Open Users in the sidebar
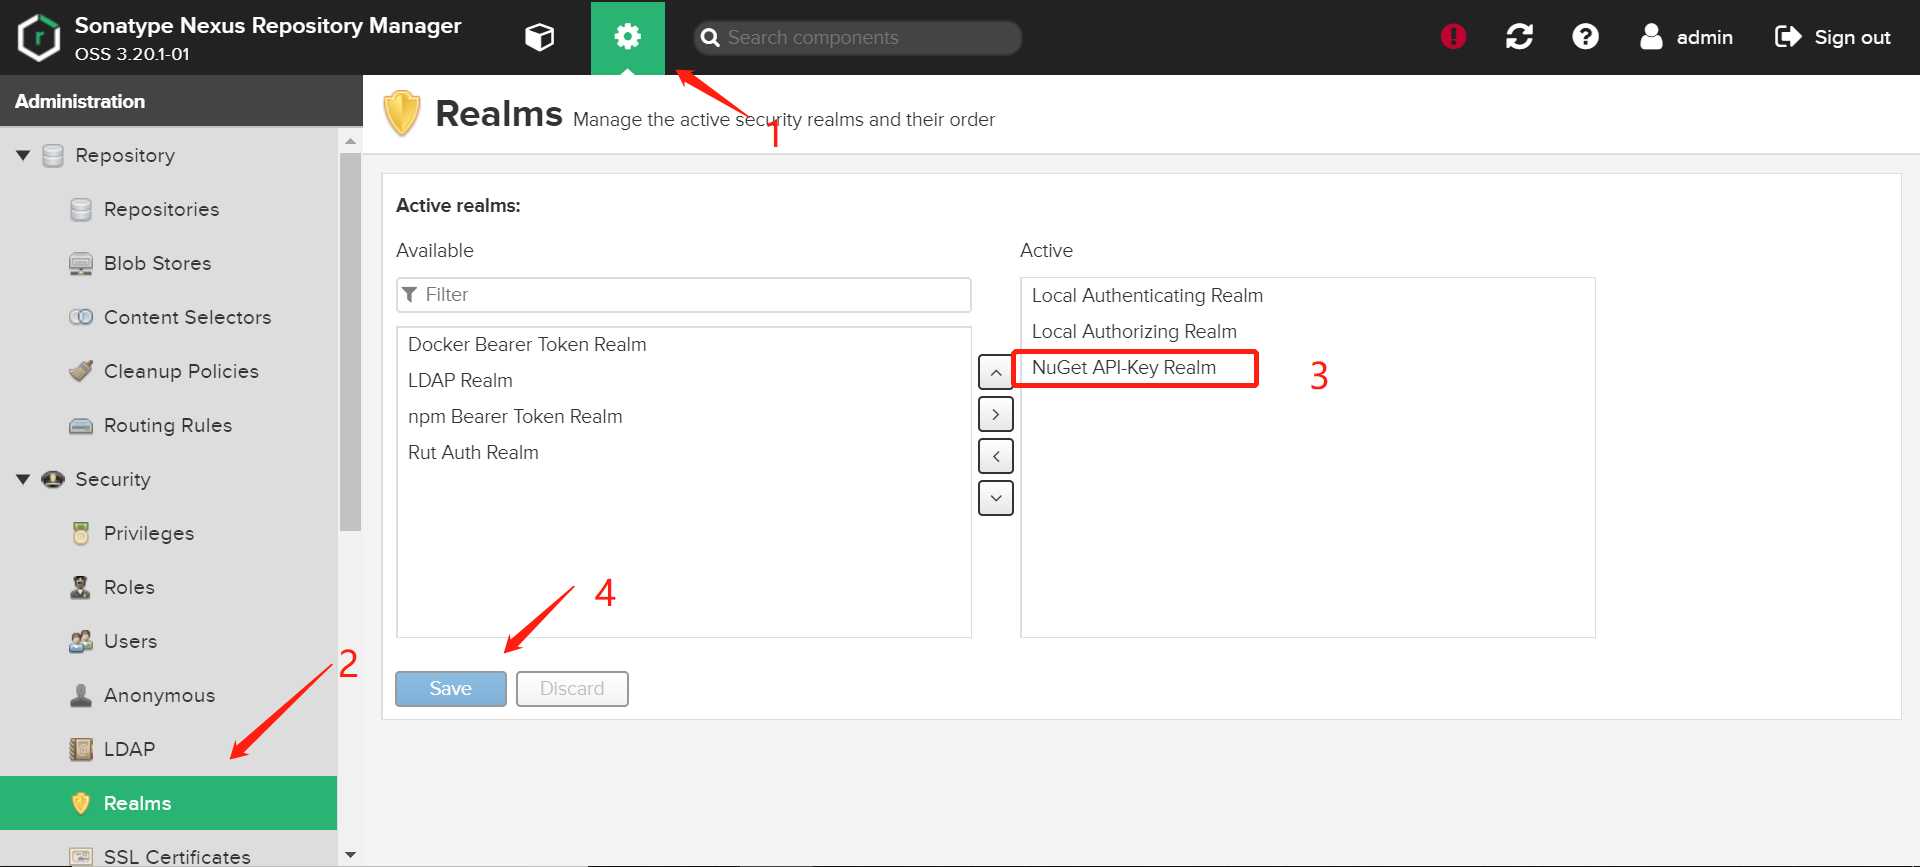The width and height of the screenshot is (1920, 867). (130, 641)
